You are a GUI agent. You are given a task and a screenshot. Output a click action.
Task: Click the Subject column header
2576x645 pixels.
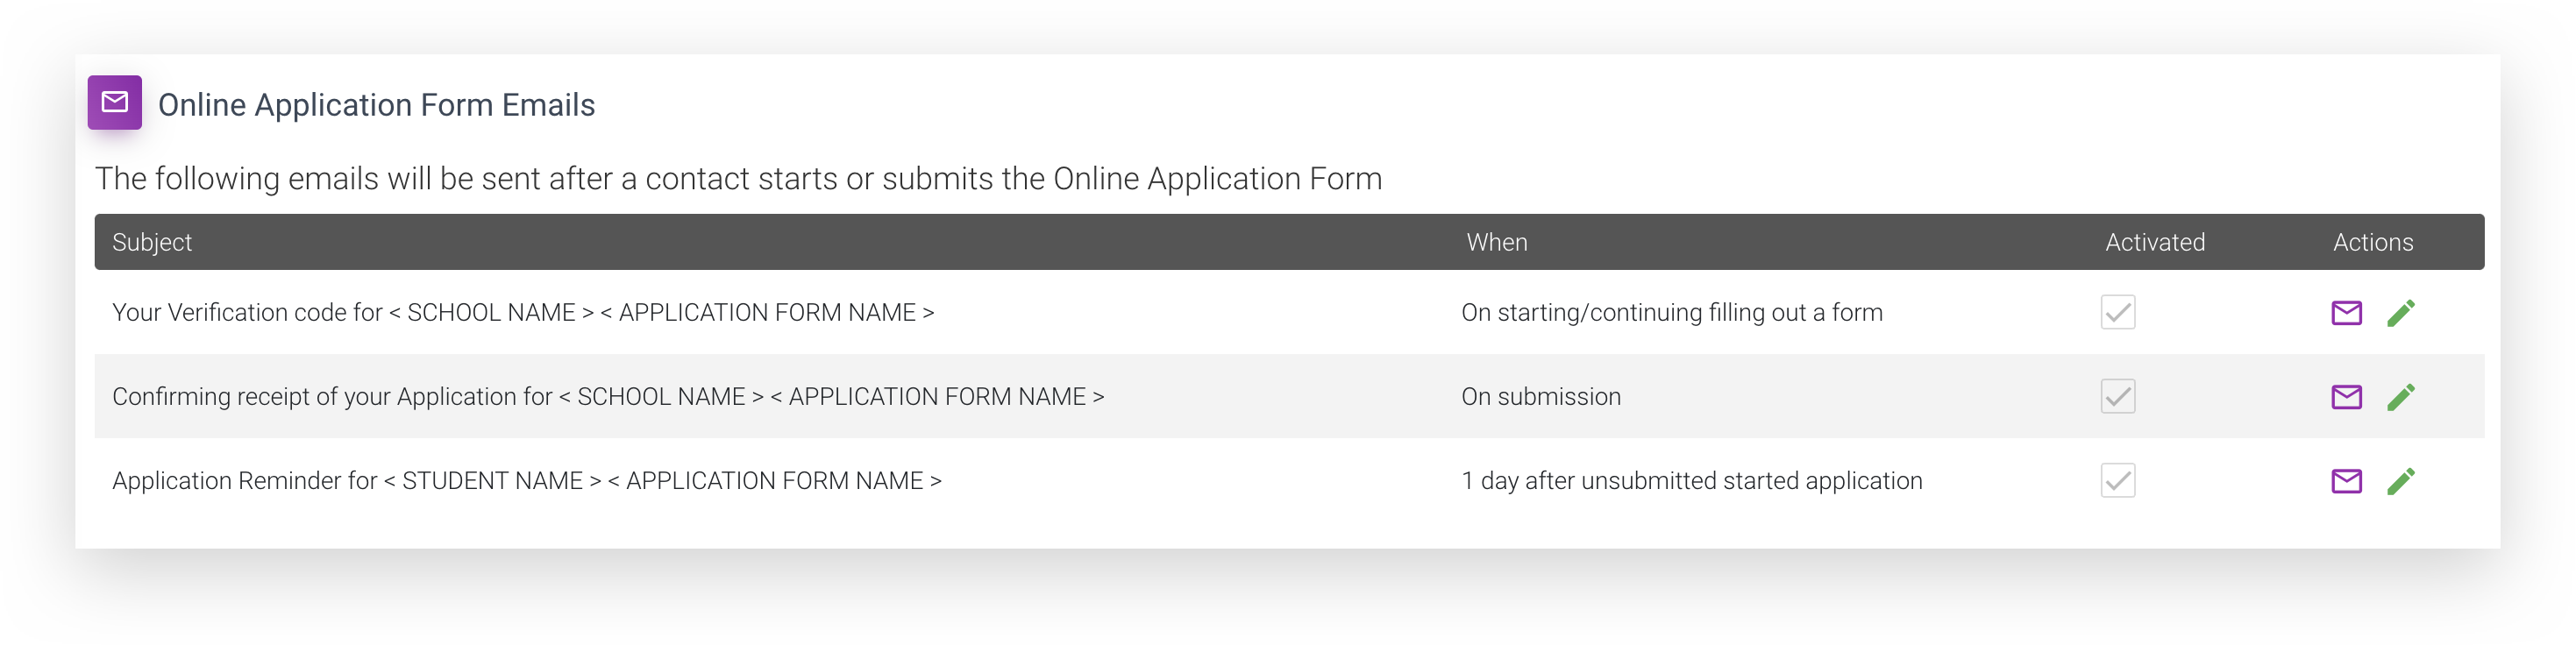pos(152,242)
